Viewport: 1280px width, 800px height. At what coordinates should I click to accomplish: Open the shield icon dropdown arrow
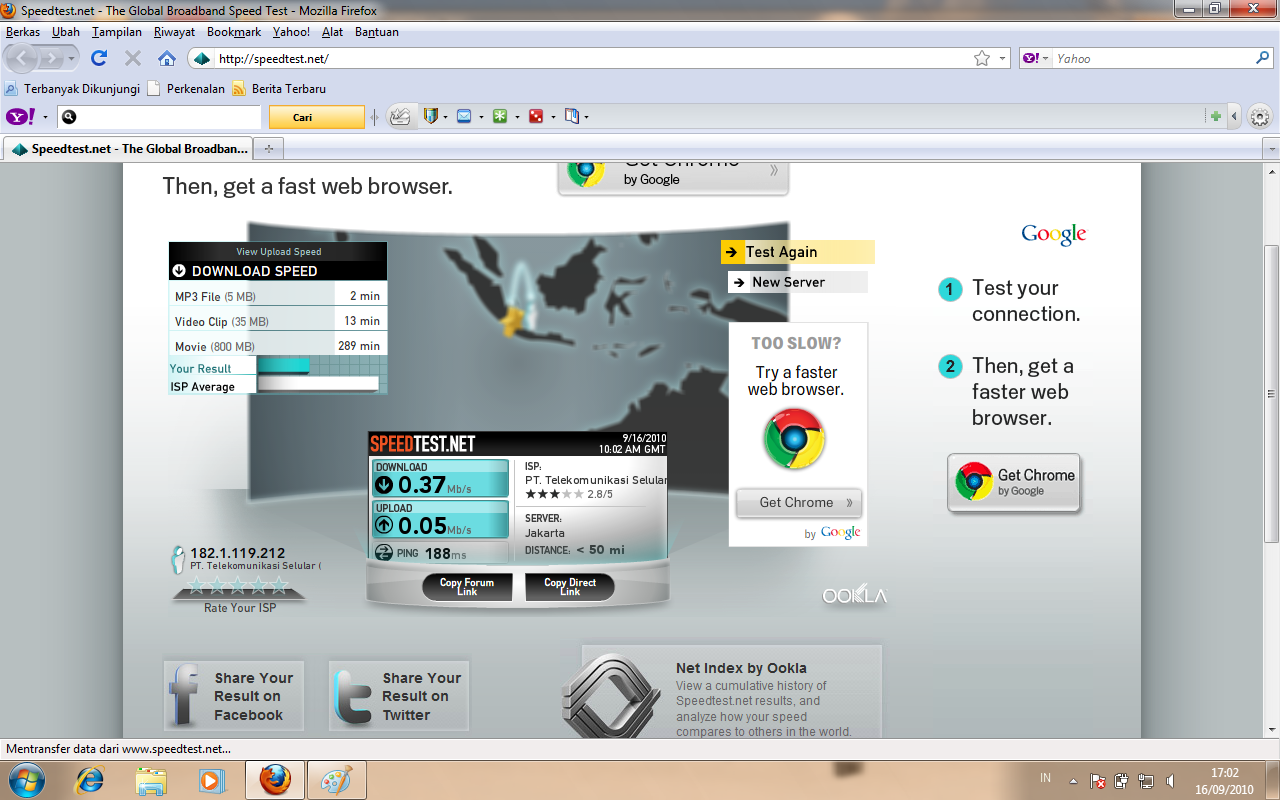pos(445,117)
